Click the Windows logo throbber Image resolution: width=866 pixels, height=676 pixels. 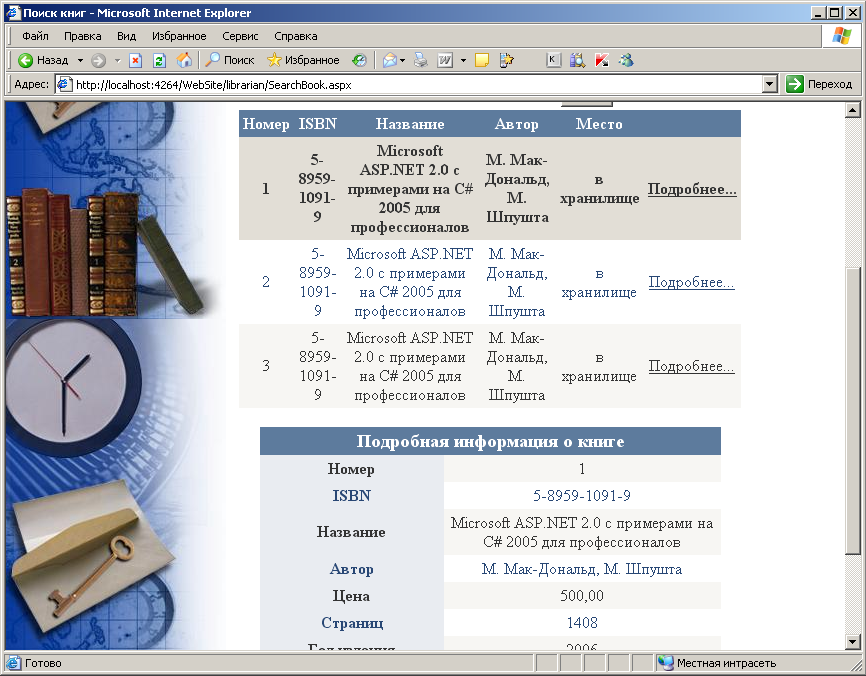pos(841,36)
